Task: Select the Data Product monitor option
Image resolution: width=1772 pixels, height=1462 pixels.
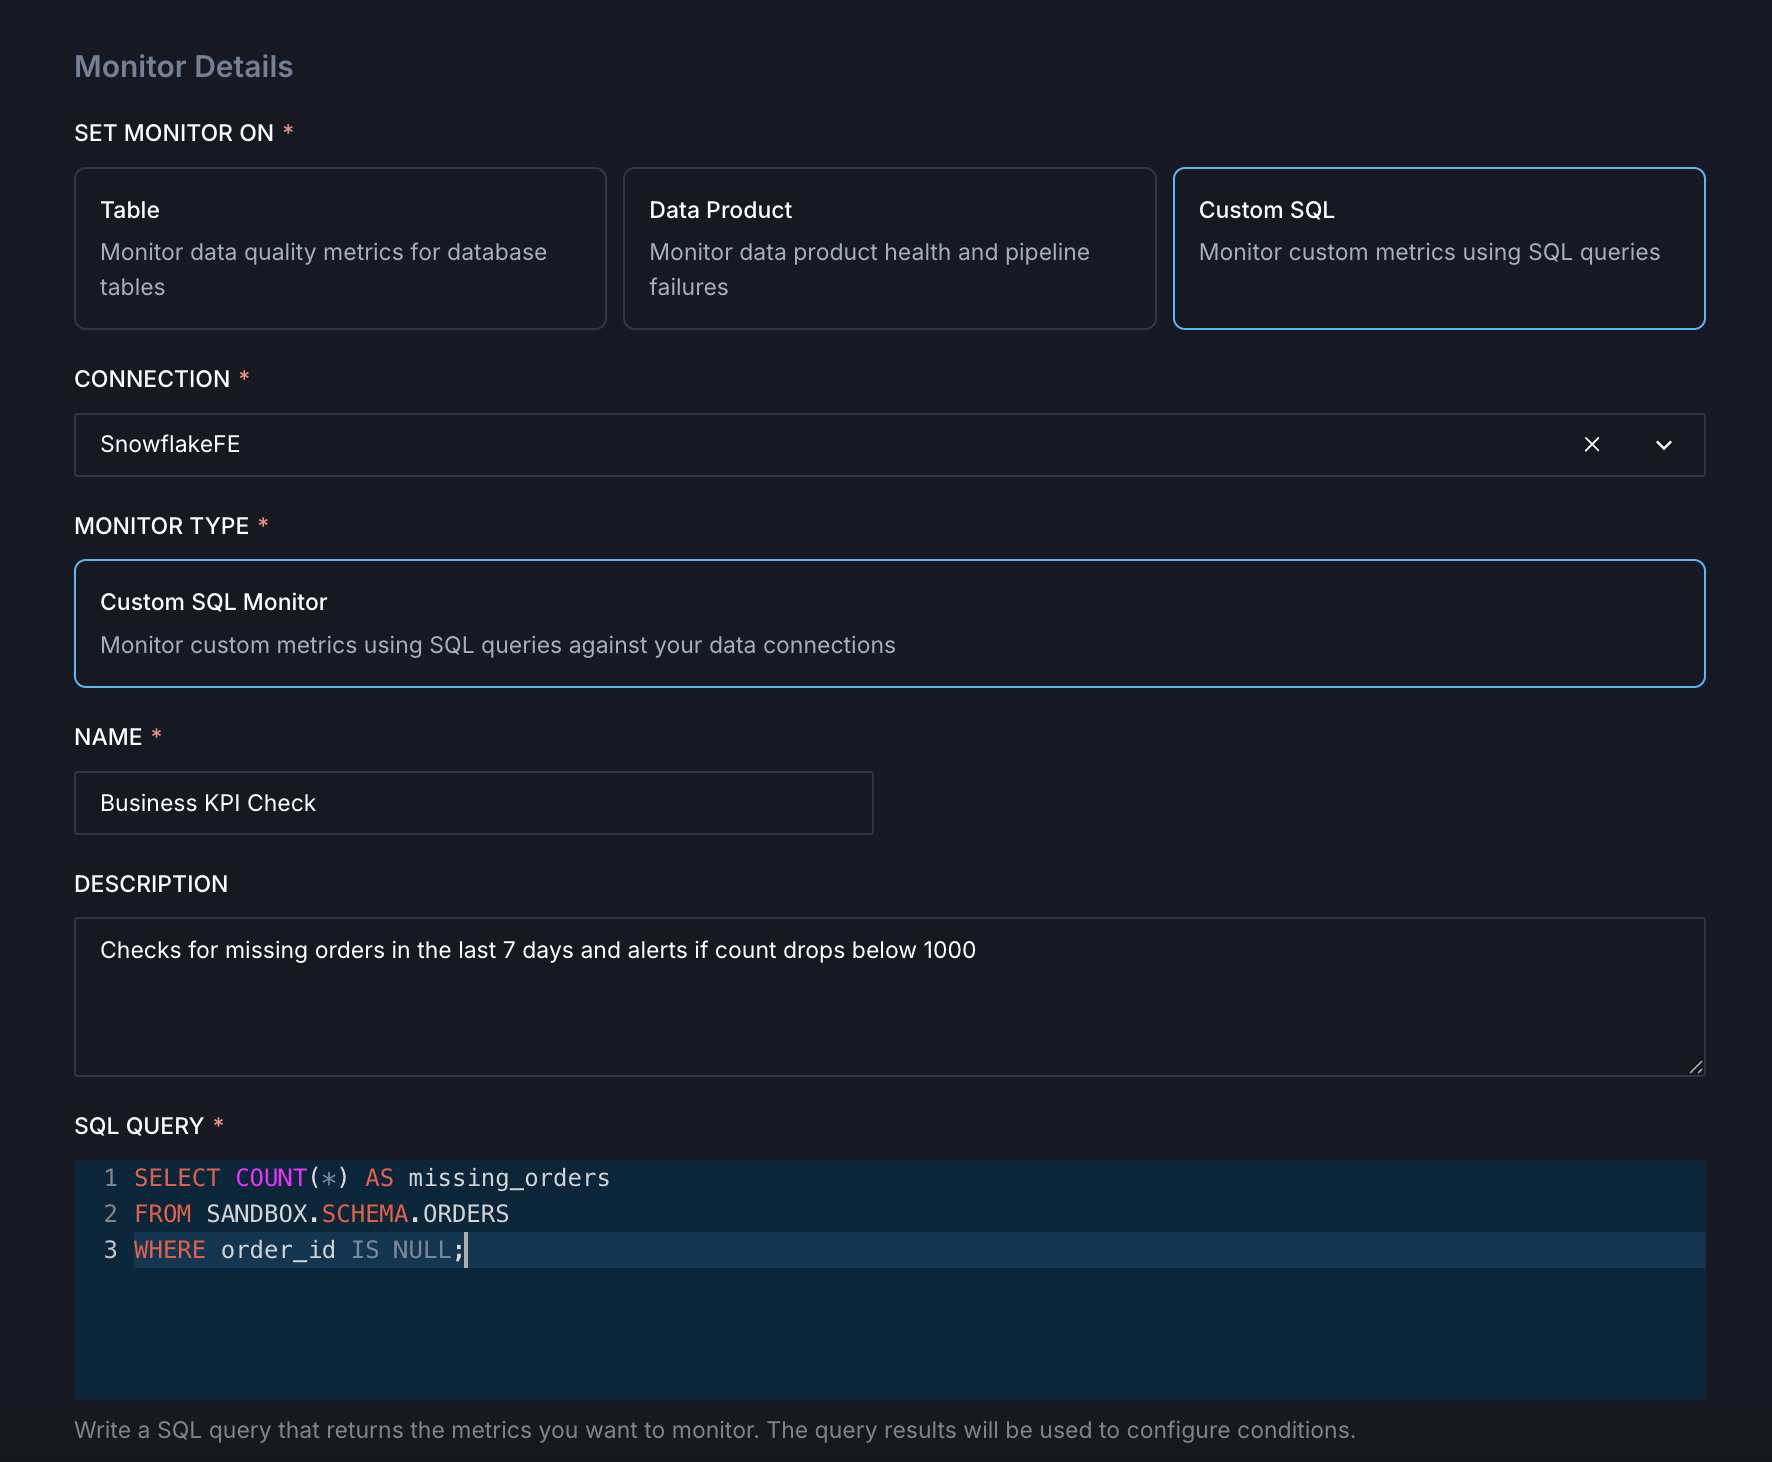Action: pos(889,248)
